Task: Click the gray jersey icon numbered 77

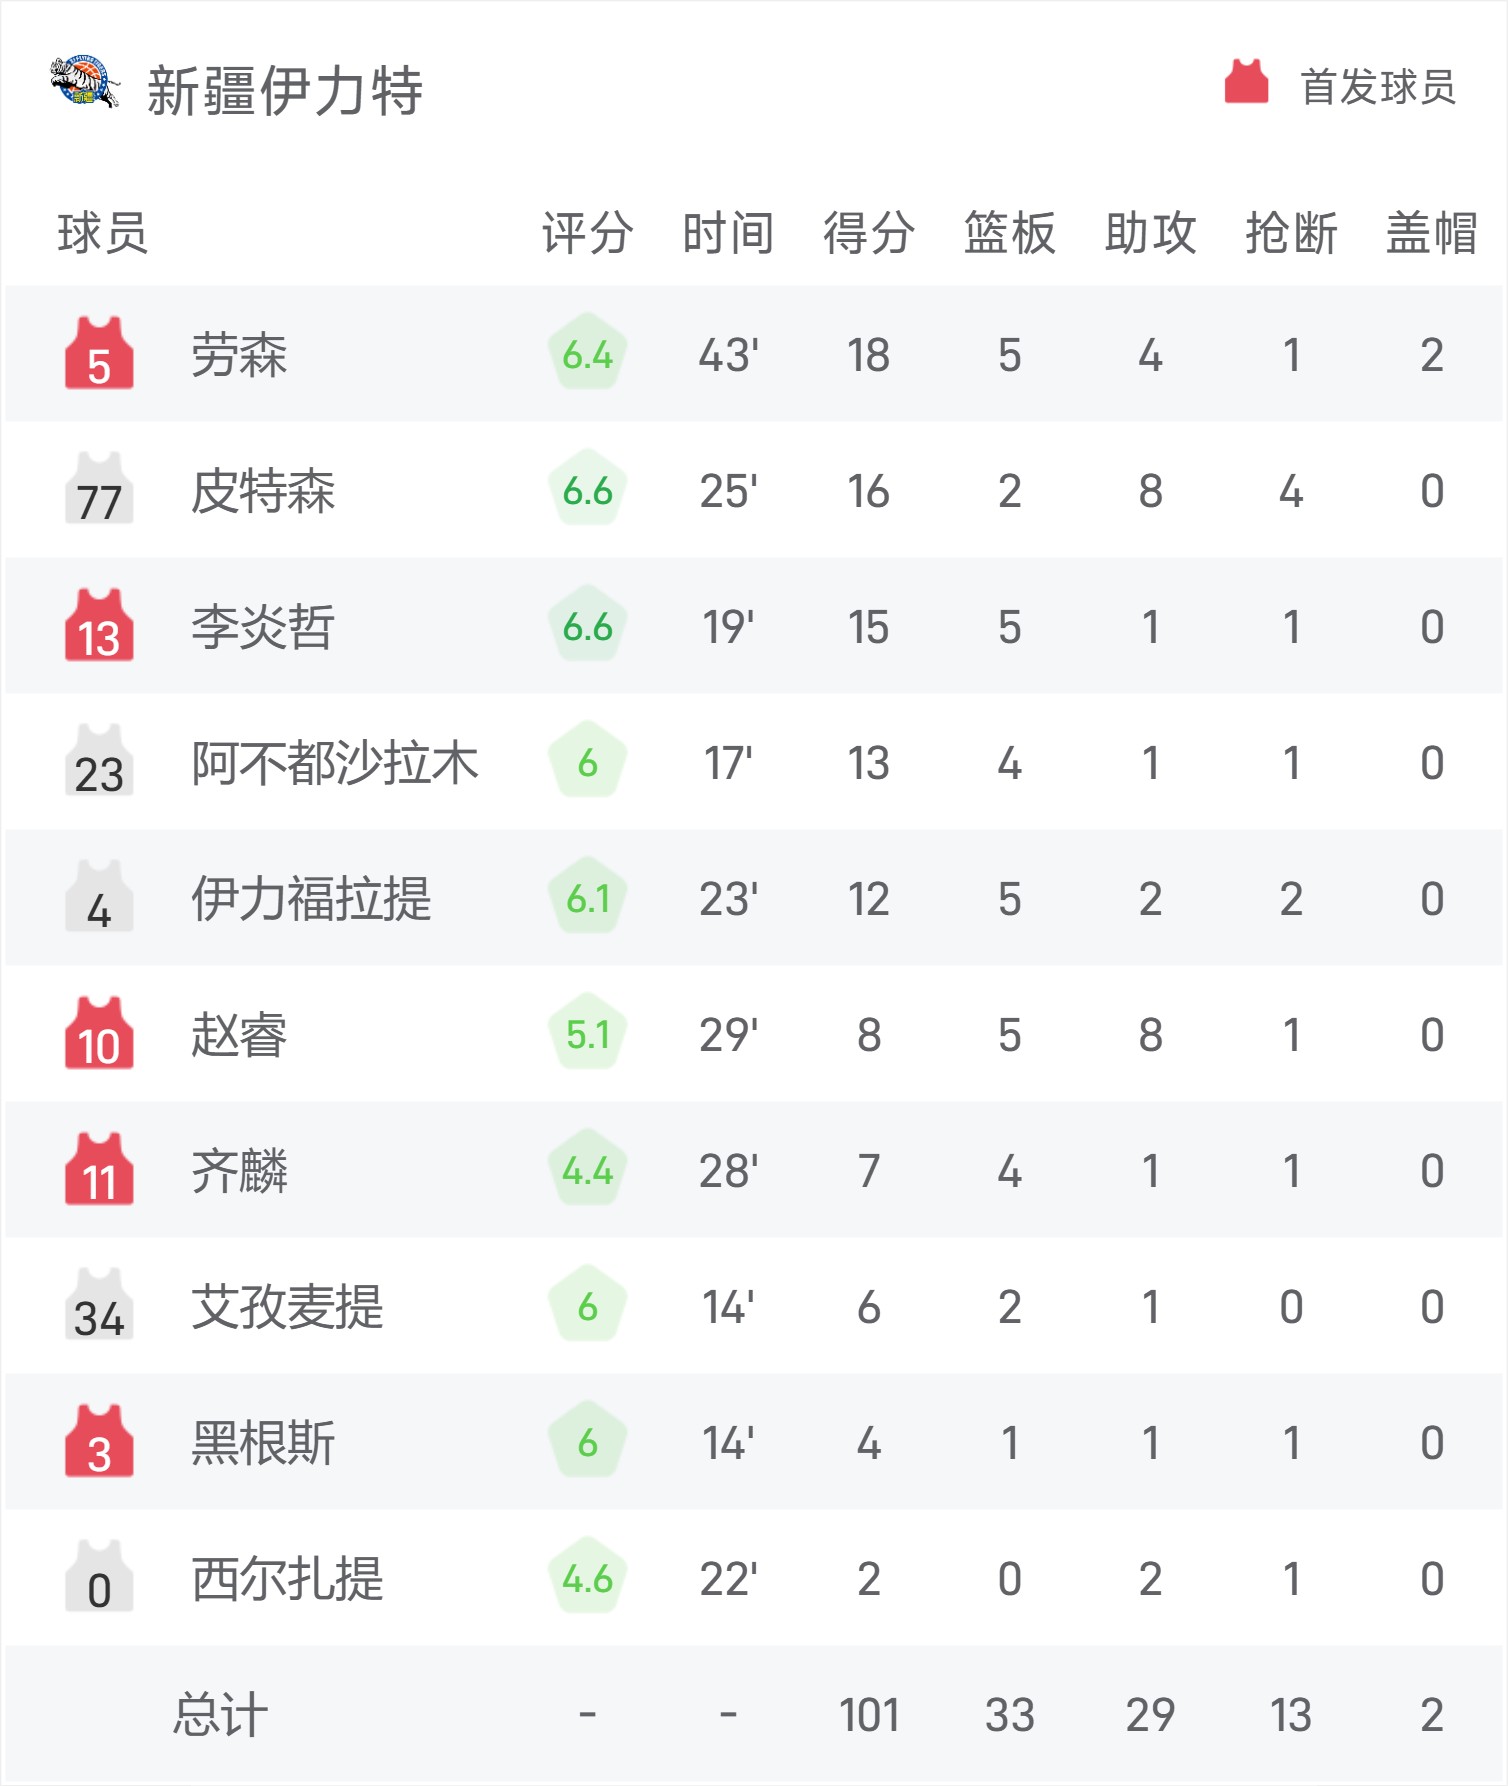Action: point(99,489)
